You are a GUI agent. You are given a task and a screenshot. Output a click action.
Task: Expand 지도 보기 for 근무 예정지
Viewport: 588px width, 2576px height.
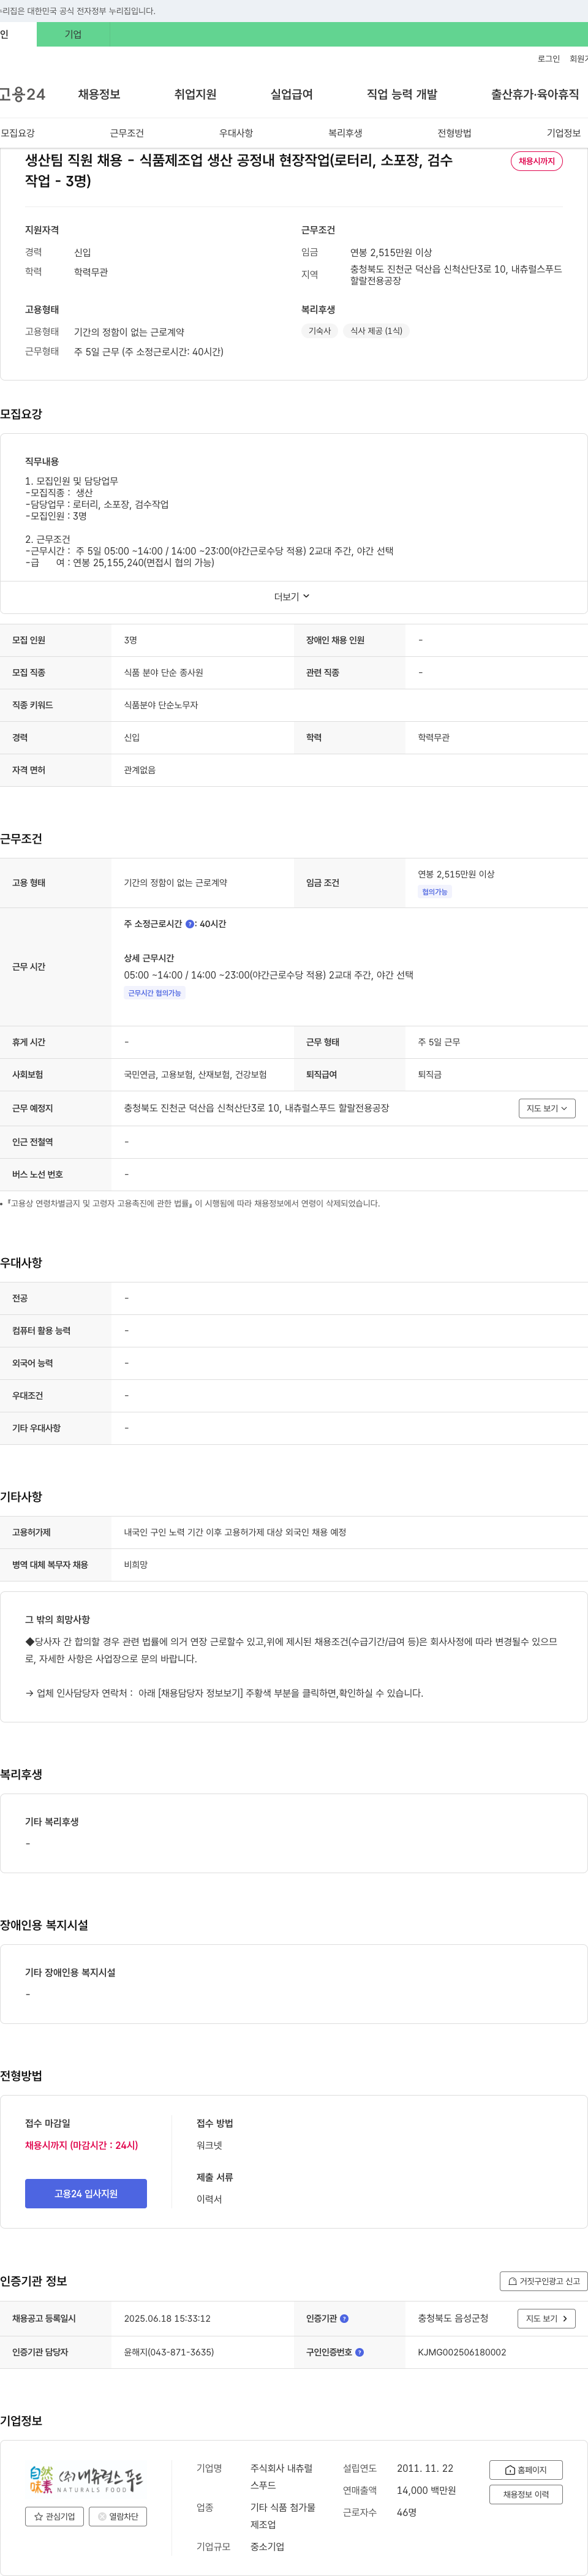[547, 1108]
